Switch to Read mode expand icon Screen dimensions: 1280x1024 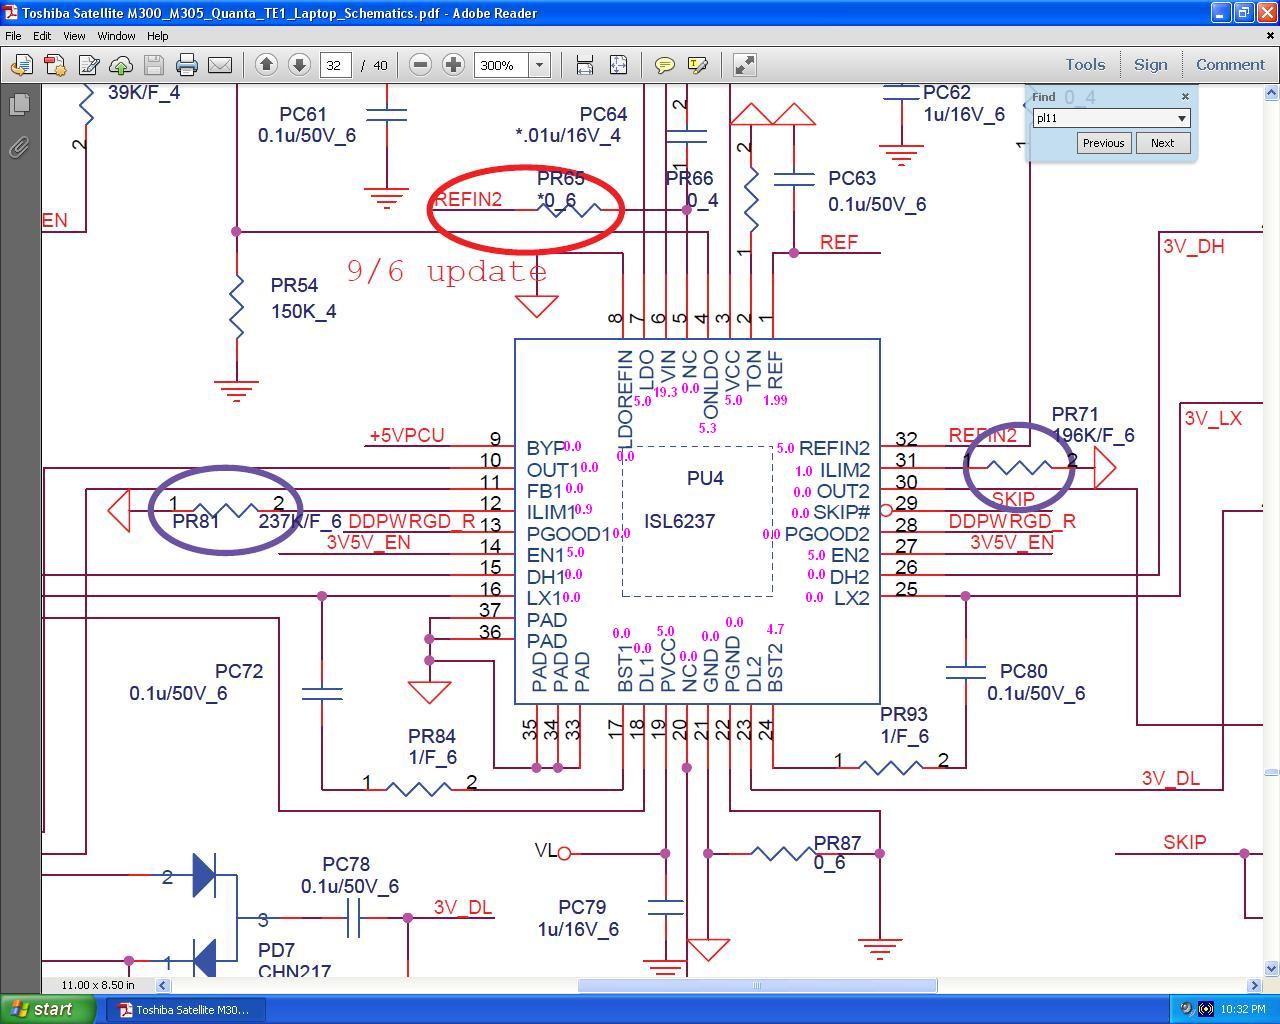(x=744, y=65)
